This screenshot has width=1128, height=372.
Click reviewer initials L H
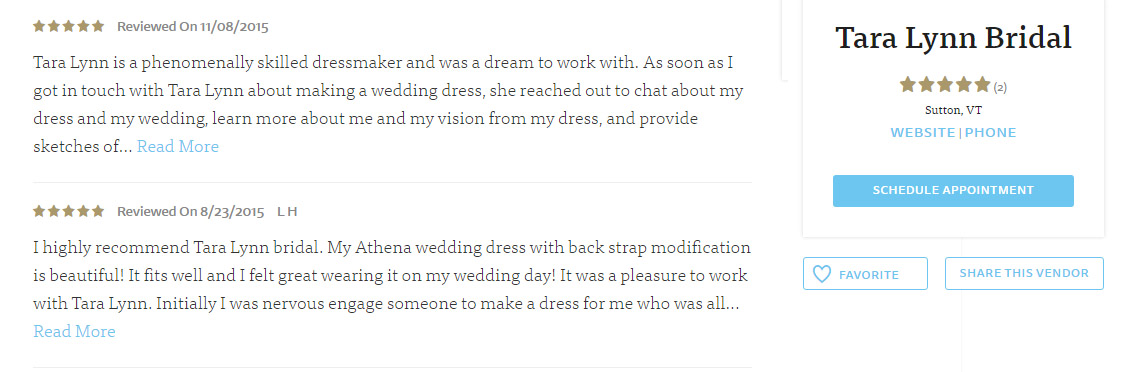click(287, 212)
